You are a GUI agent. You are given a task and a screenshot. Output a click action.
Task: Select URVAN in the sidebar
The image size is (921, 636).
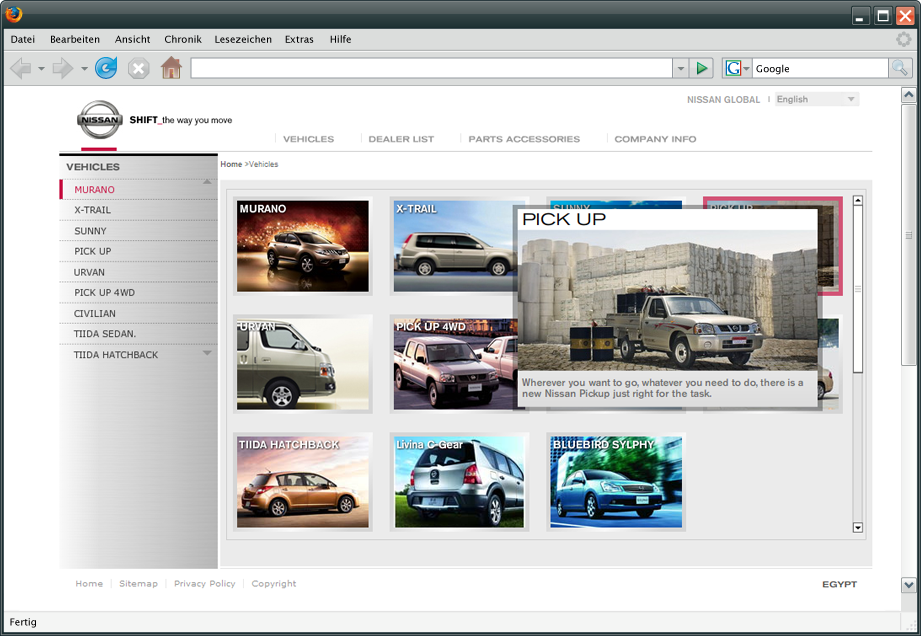pos(139,272)
